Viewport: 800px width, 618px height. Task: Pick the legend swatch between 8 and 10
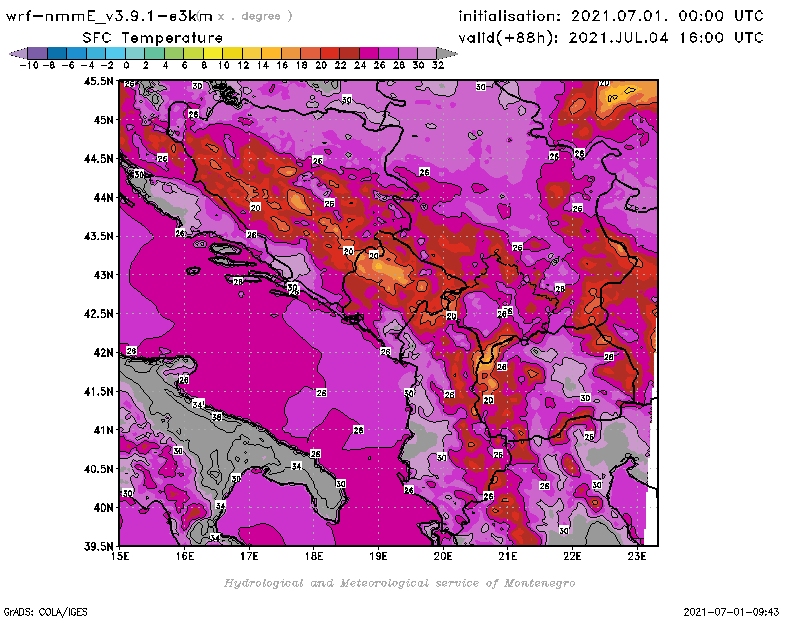point(213,53)
